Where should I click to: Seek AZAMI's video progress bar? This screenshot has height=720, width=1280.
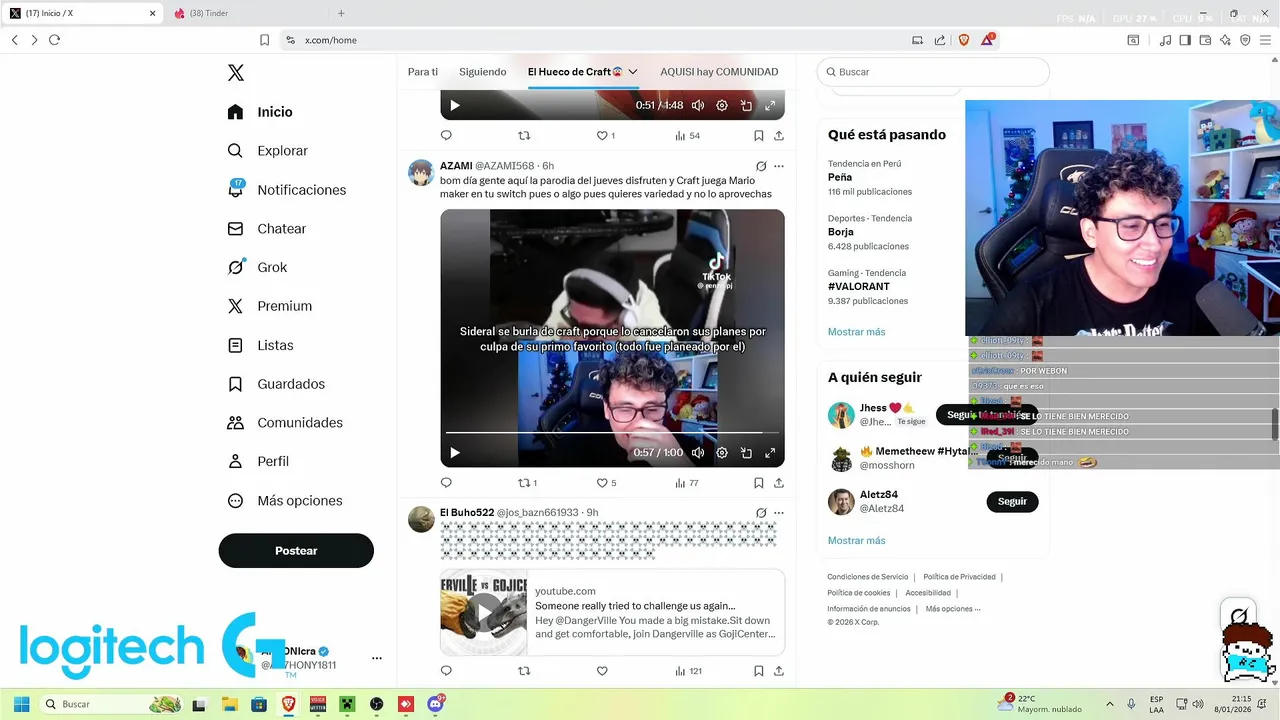612,433
